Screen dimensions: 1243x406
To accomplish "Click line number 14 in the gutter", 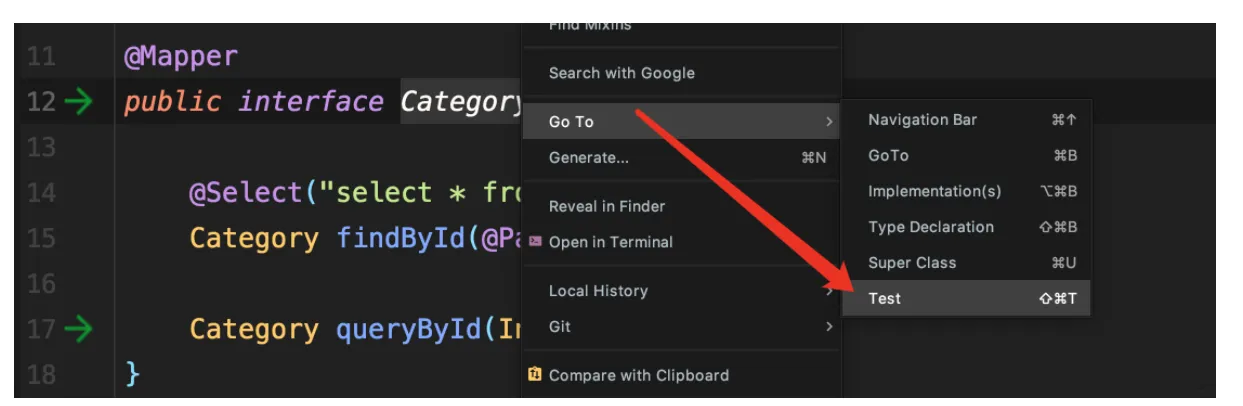I will [41, 193].
